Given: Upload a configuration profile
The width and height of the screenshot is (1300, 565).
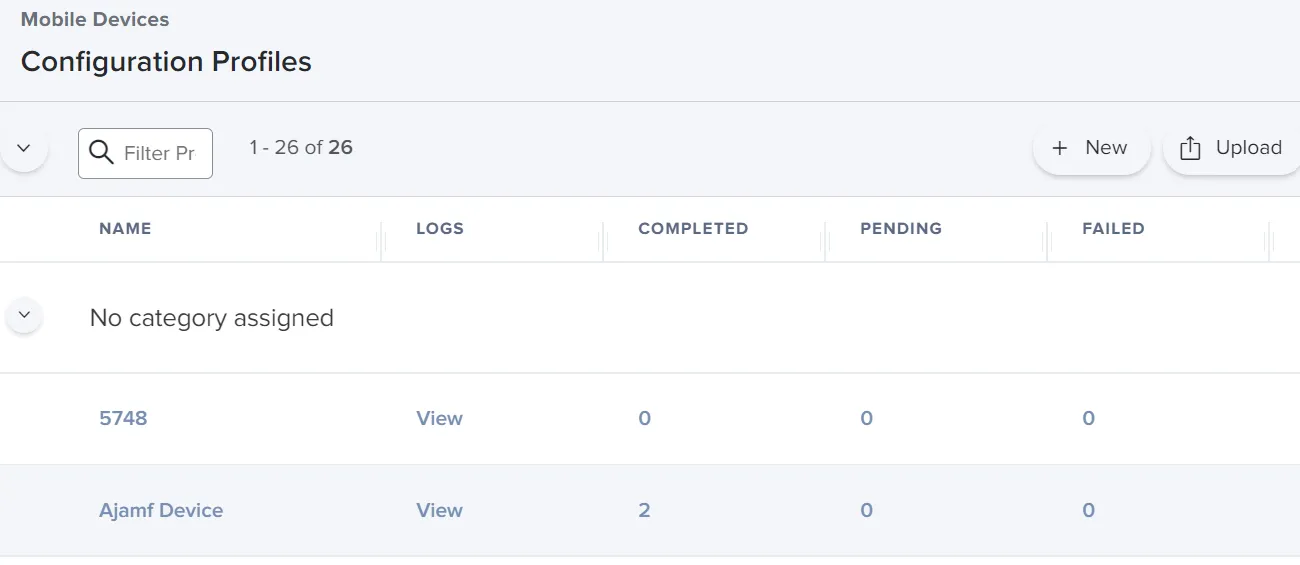Looking at the screenshot, I should coord(1233,148).
